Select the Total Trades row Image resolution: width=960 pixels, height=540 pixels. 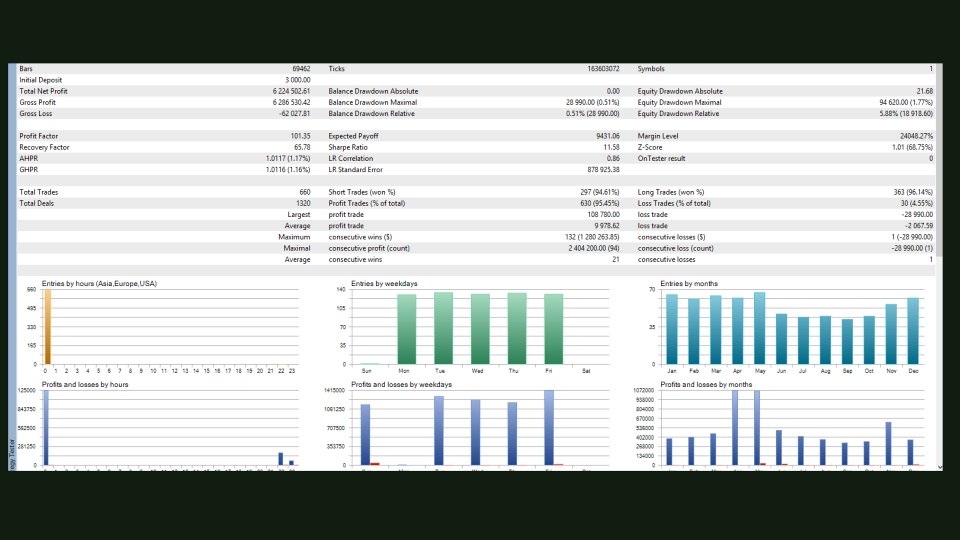pyautogui.click(x=165, y=192)
